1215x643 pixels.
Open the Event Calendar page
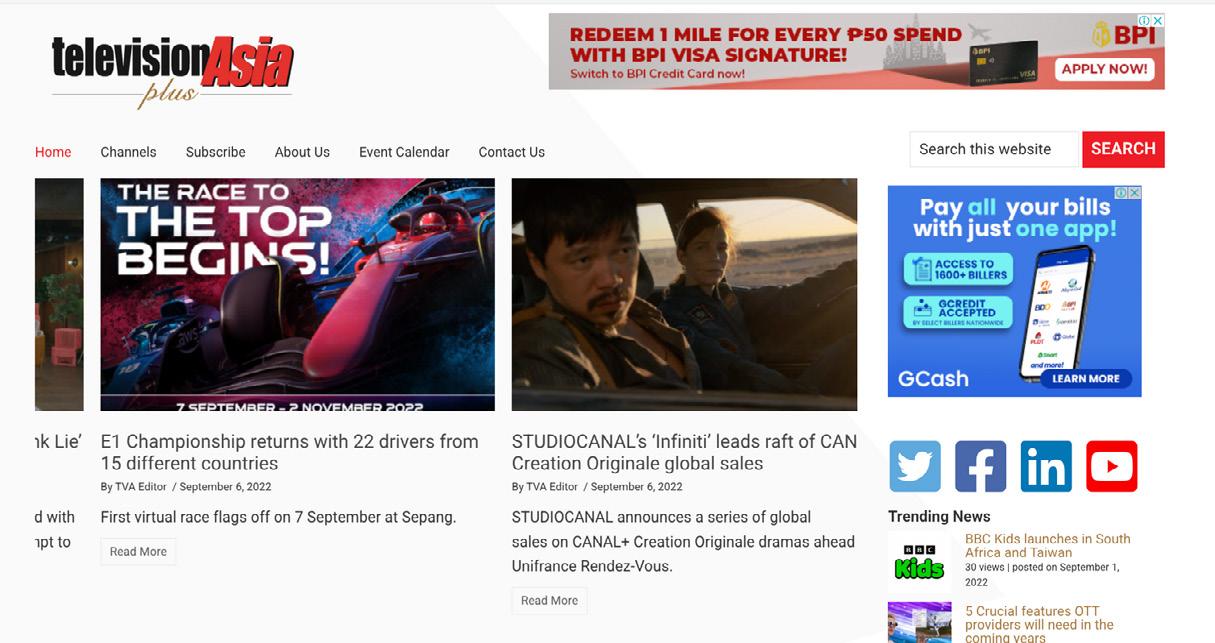pos(404,152)
